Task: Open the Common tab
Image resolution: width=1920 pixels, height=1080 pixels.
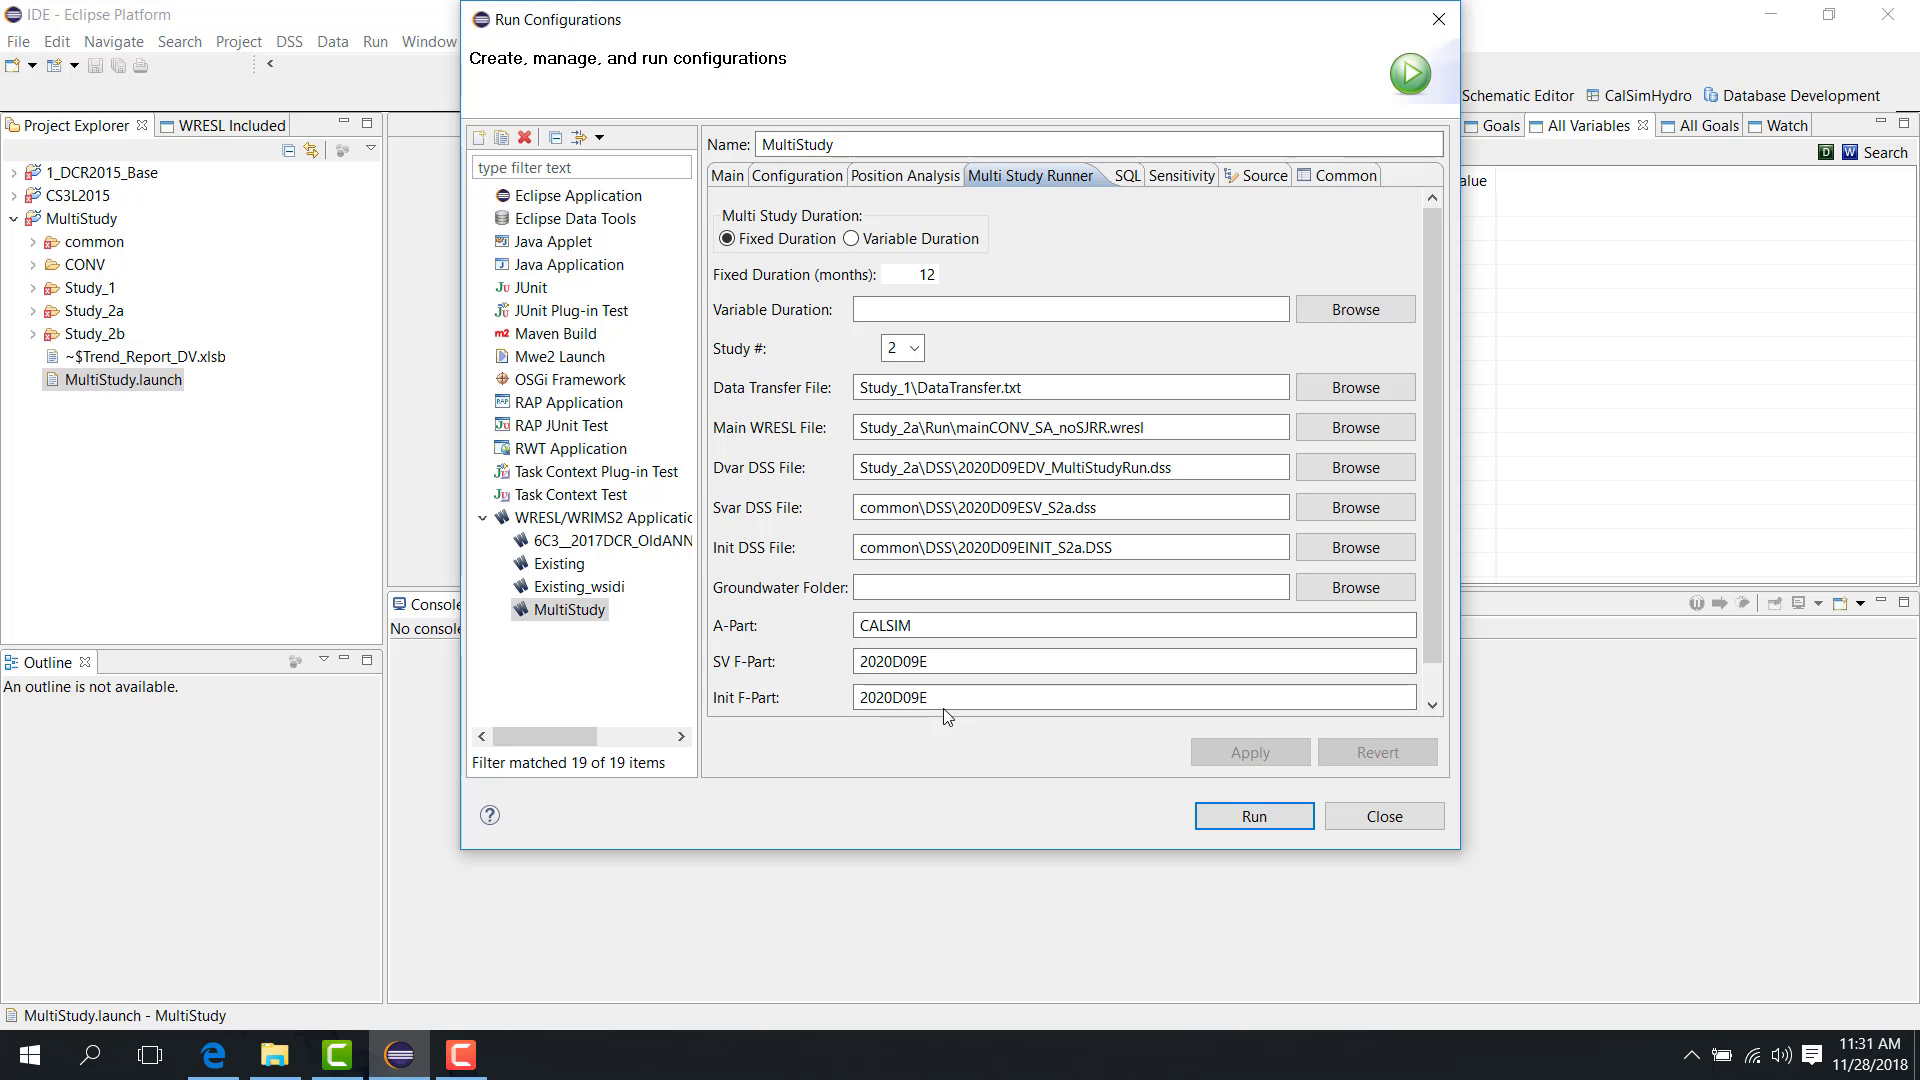Action: tap(1337, 175)
